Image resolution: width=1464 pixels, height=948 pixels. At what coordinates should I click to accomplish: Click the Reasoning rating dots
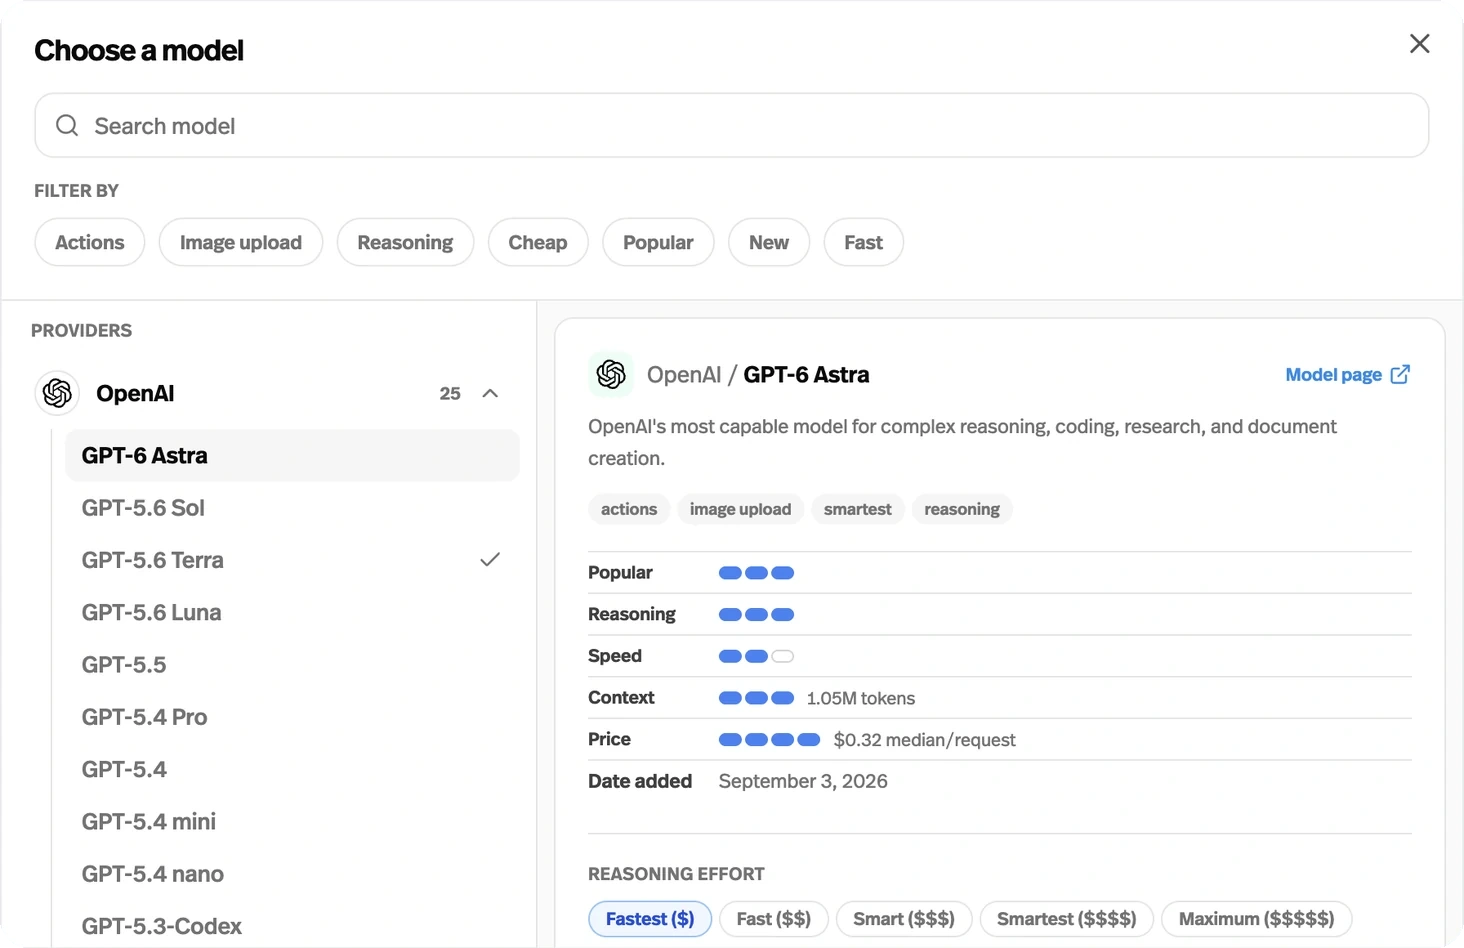[757, 614]
